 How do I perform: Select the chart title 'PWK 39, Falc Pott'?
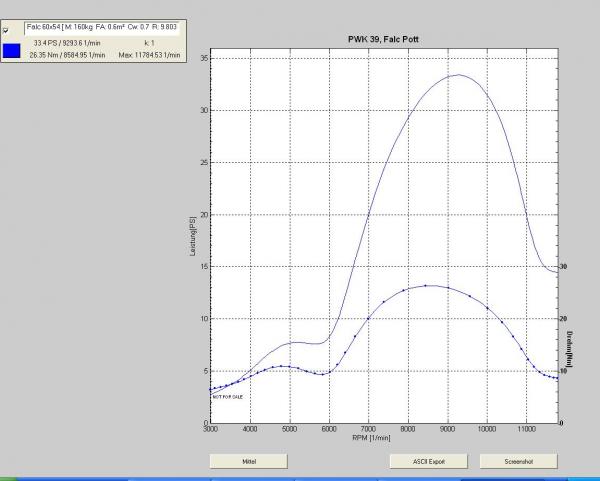tap(383, 39)
